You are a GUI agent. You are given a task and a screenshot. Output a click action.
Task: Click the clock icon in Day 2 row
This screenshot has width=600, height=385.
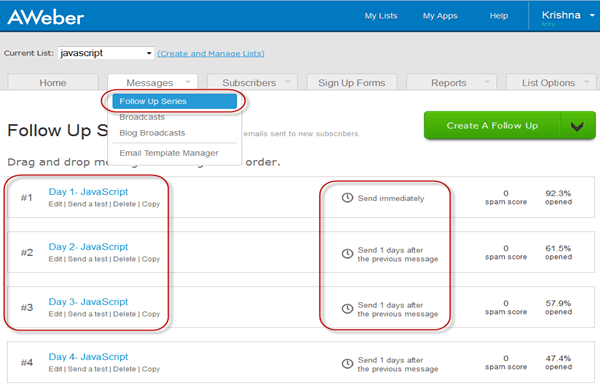[347, 253]
